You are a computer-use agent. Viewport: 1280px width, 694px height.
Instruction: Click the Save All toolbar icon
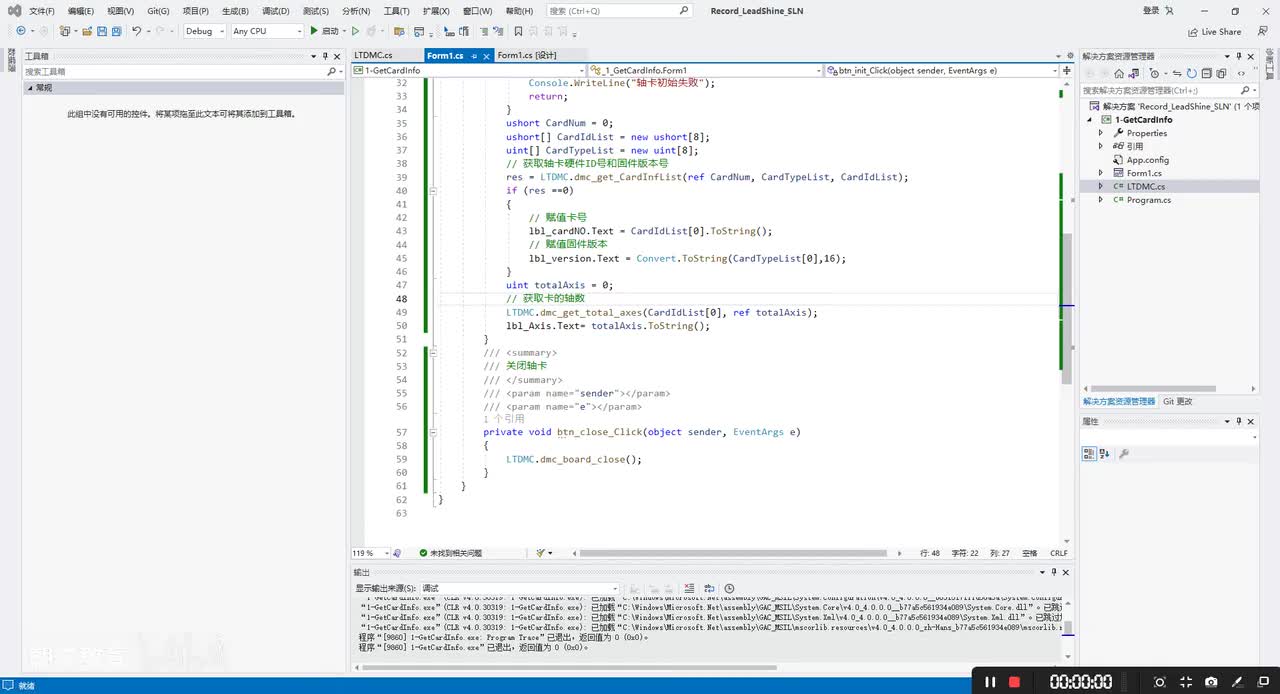116,31
